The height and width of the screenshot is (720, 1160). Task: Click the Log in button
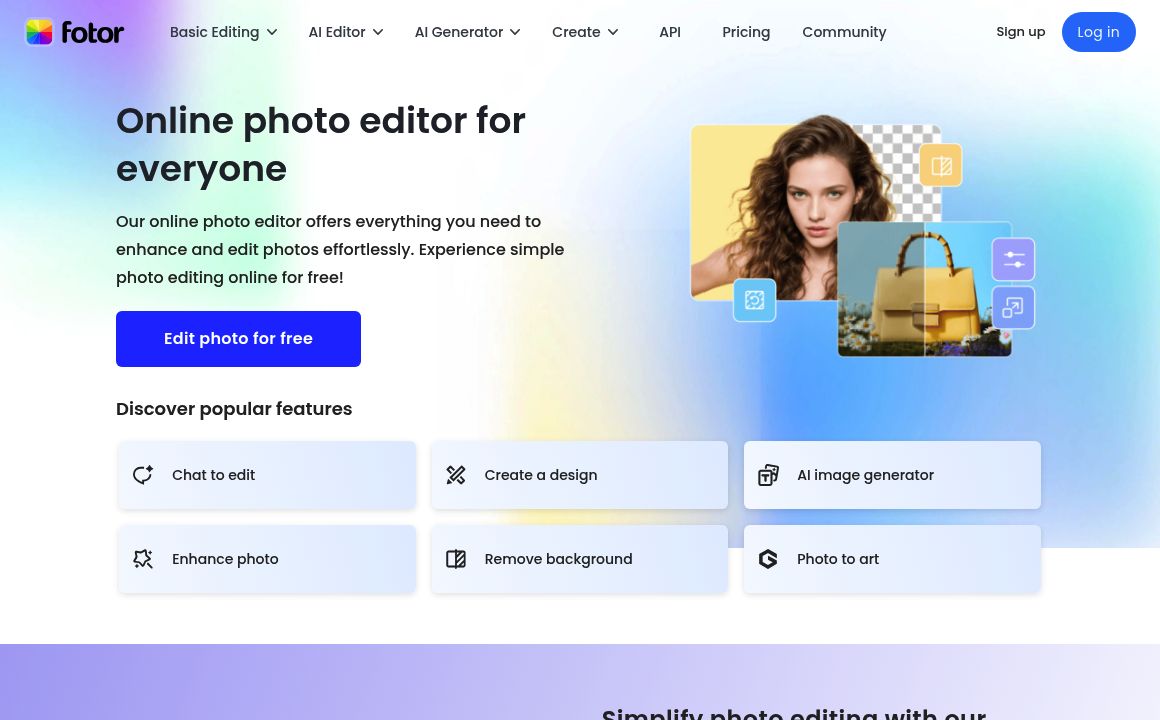(x=1098, y=32)
